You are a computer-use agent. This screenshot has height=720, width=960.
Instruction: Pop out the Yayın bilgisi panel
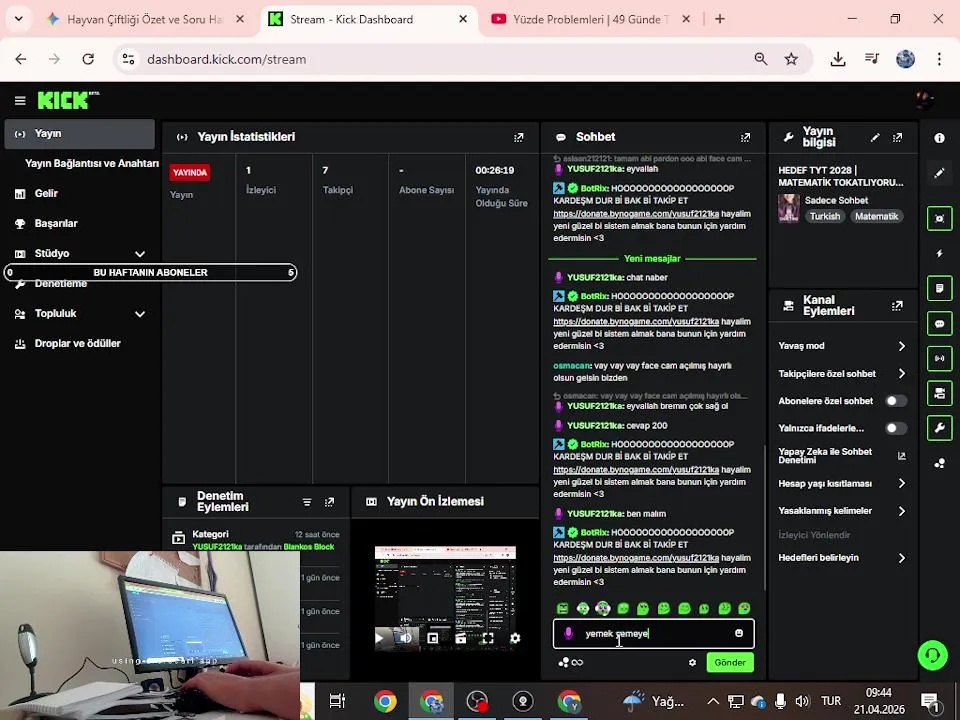click(898, 137)
